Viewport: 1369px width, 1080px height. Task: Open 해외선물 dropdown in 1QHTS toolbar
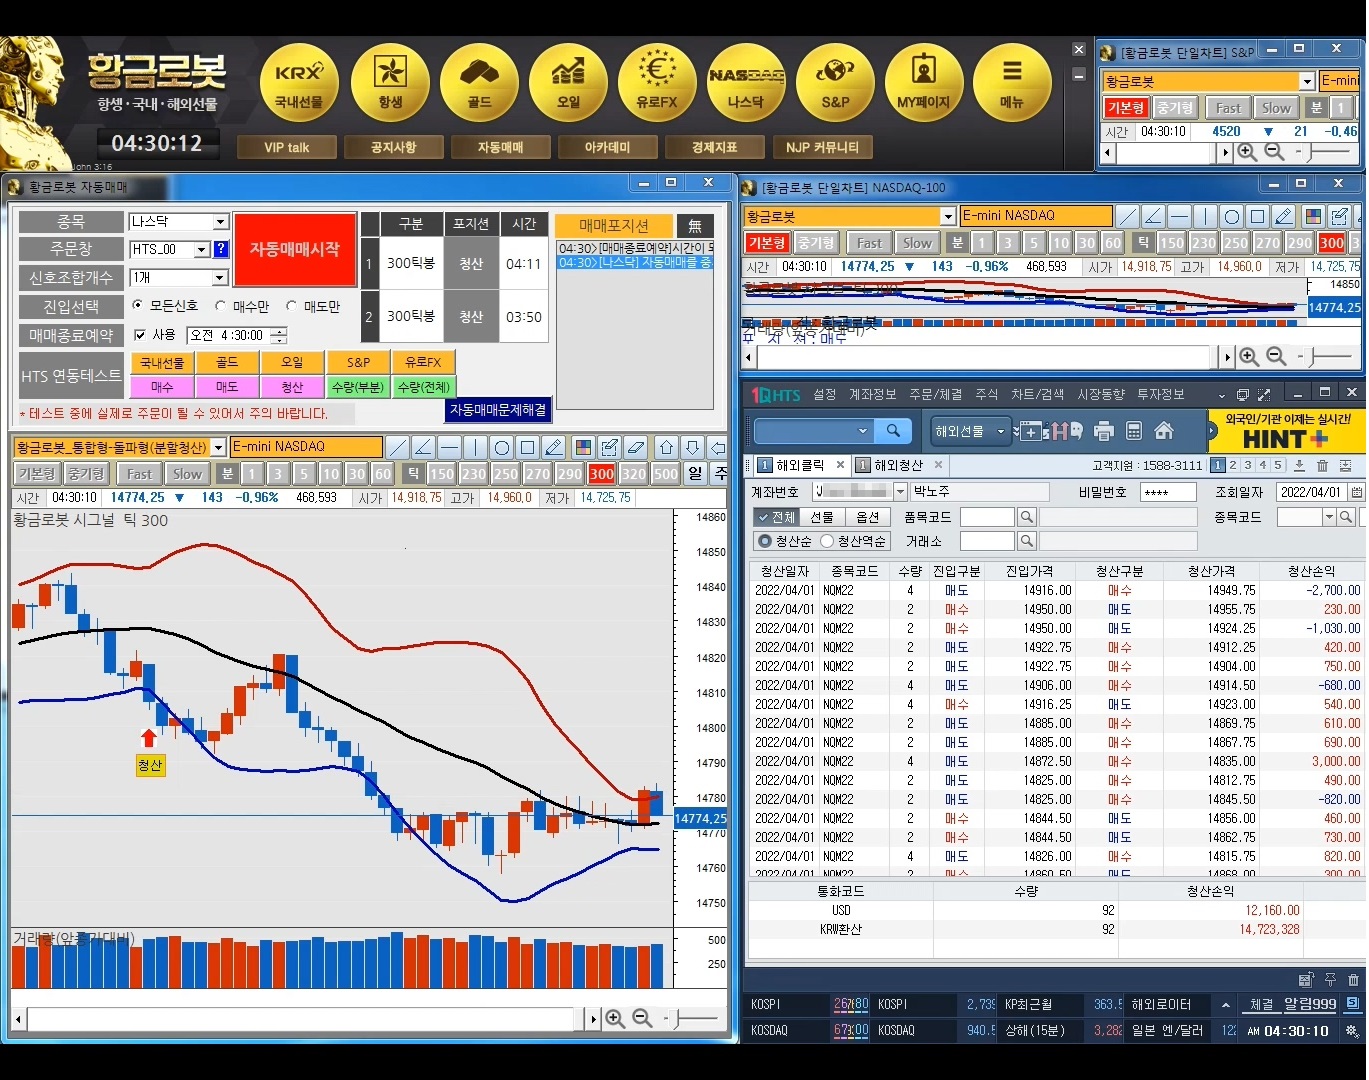click(970, 431)
